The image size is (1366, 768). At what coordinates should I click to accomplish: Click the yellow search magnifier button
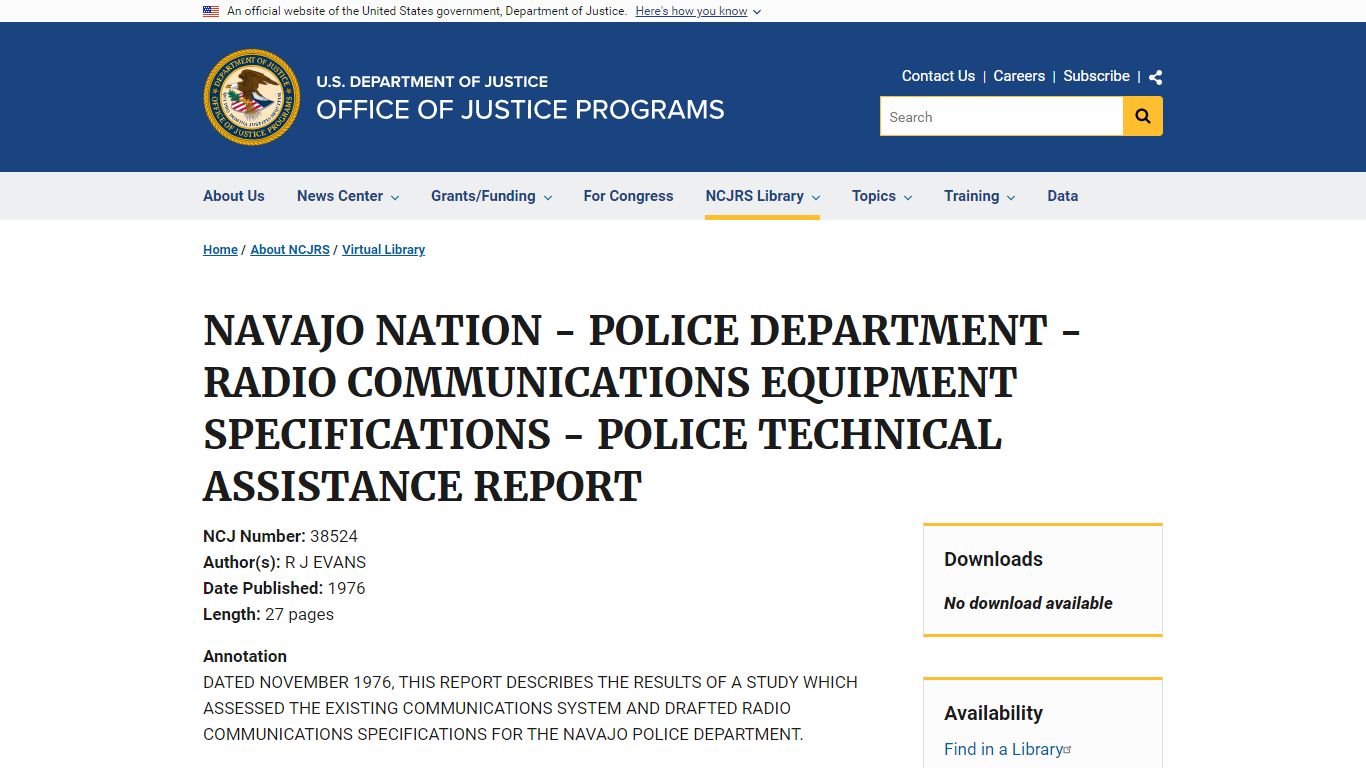[x=1143, y=117]
